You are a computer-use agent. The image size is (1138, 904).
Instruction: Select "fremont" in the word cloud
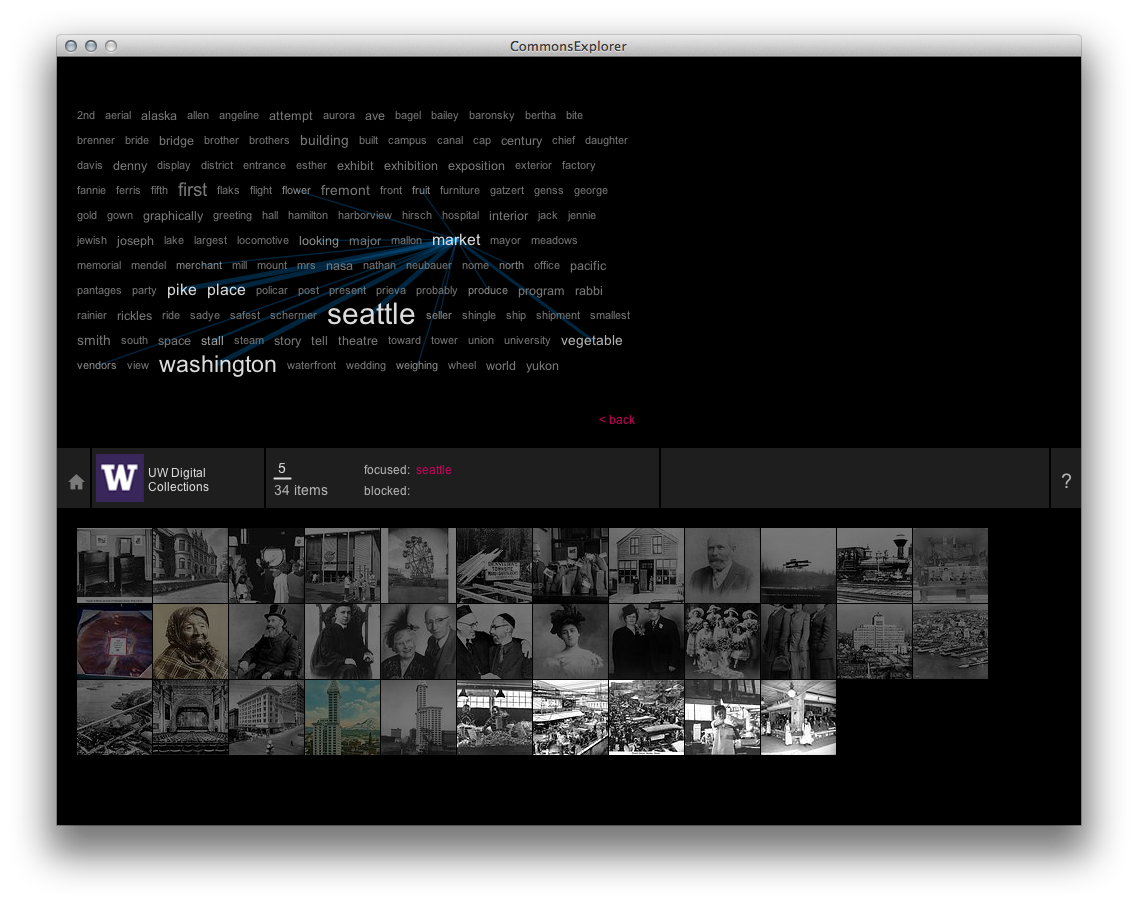point(345,189)
